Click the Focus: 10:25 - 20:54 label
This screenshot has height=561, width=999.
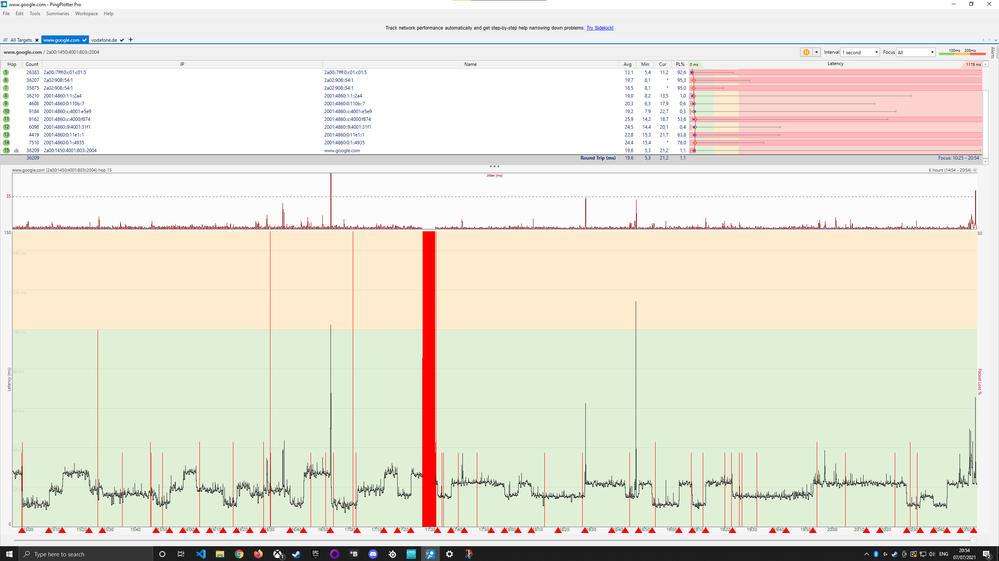pos(958,158)
